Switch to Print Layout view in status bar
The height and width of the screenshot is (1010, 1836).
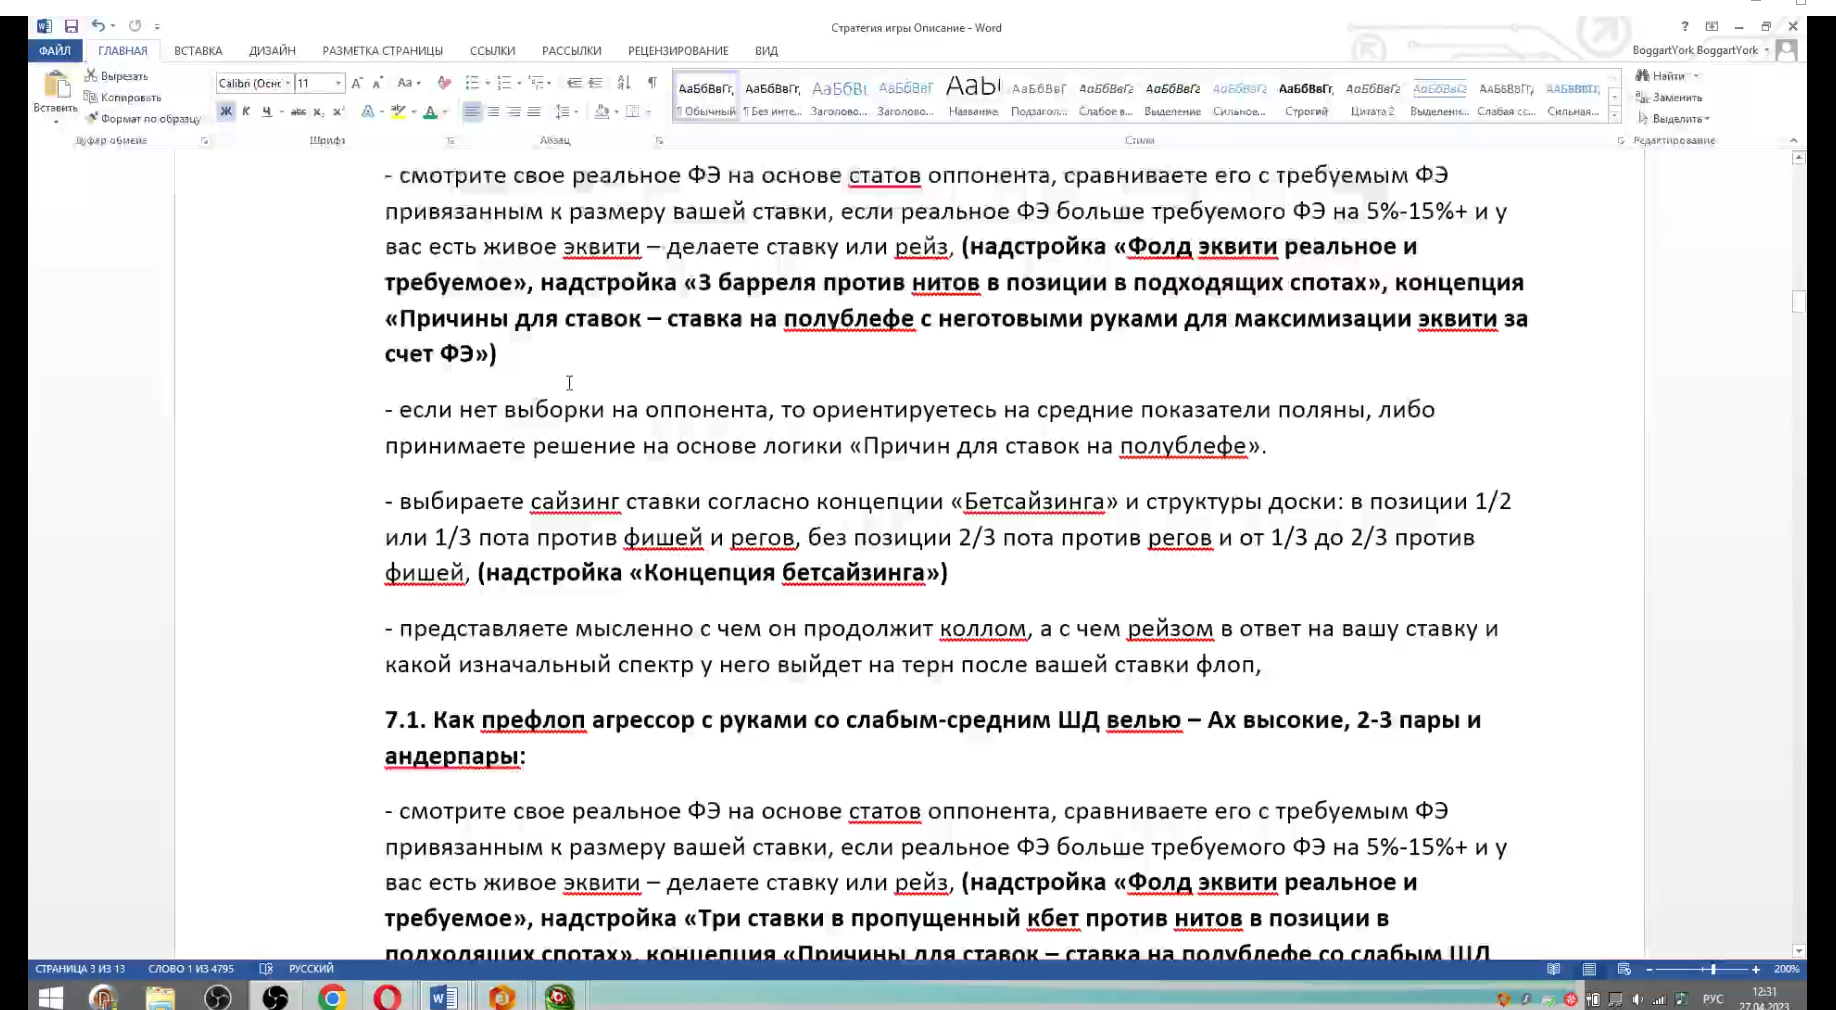click(1589, 969)
